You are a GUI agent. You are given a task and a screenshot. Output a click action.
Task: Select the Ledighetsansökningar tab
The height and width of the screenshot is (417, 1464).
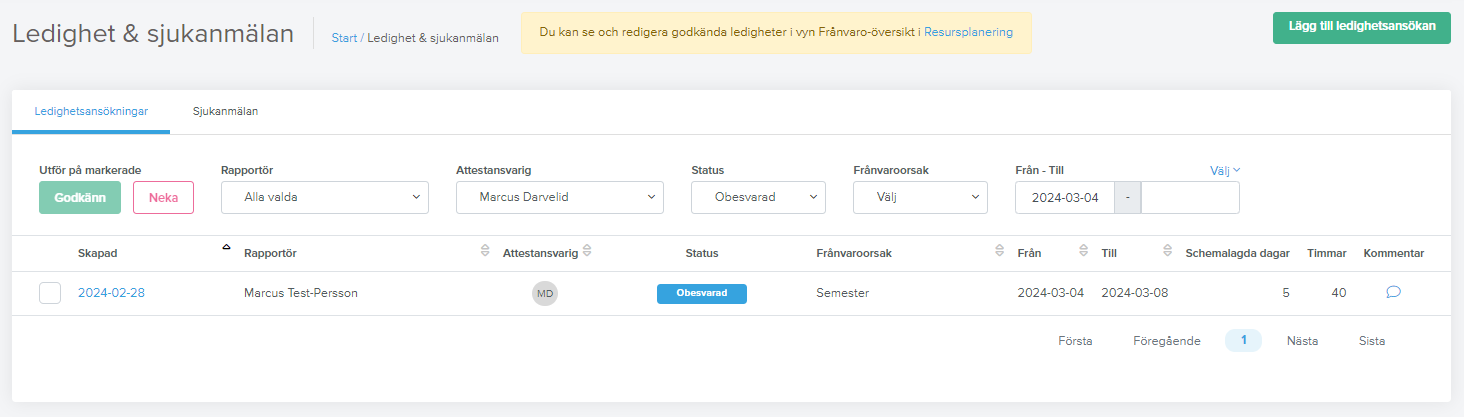(91, 111)
